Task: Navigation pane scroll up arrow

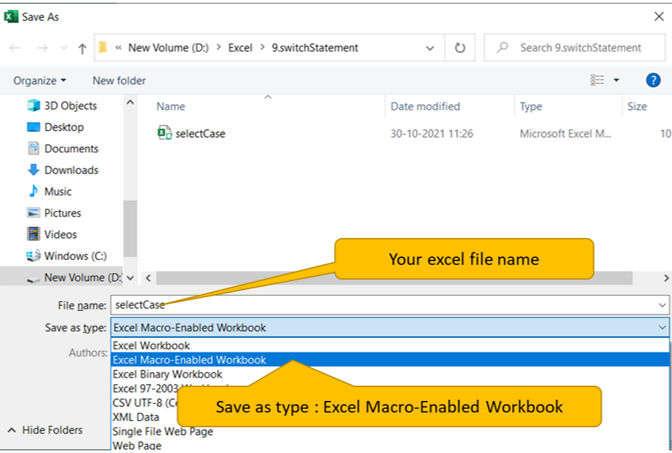Action: pos(130,102)
